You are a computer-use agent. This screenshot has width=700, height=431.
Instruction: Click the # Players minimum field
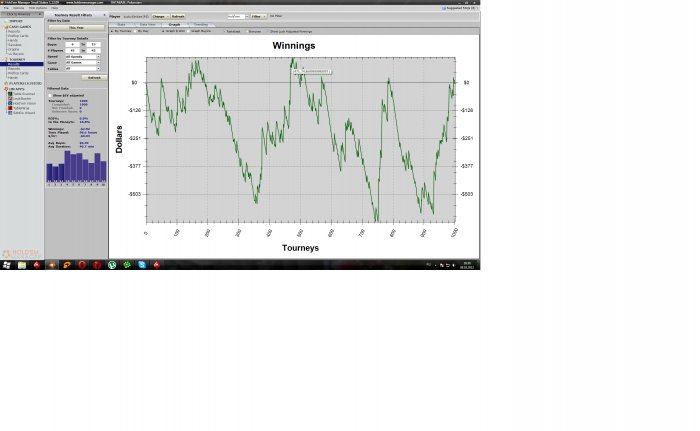point(72,50)
